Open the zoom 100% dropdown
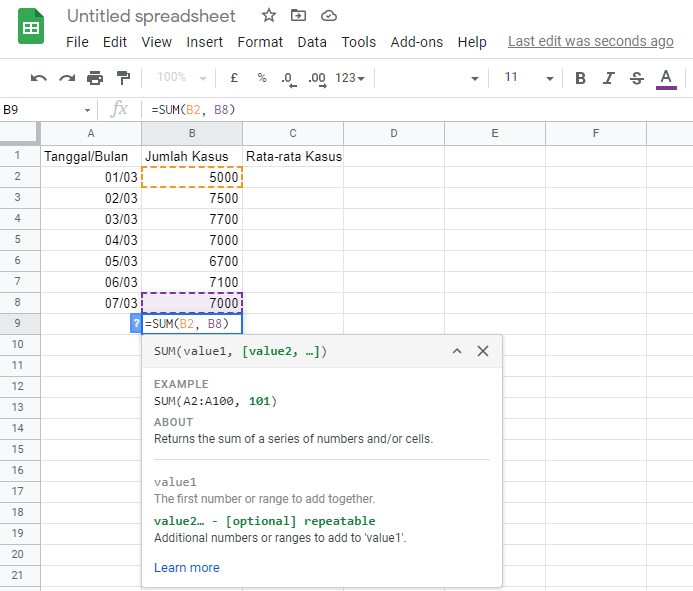The width and height of the screenshot is (693, 591). pyautogui.click(x=182, y=78)
